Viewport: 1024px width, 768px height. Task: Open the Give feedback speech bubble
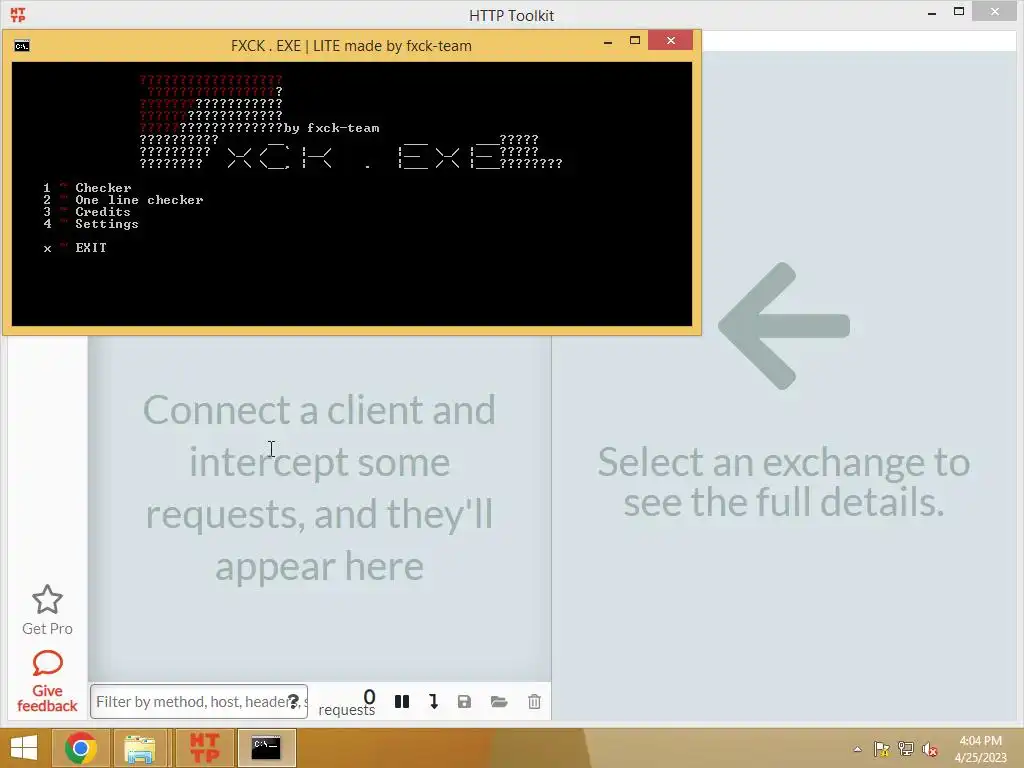click(x=47, y=664)
